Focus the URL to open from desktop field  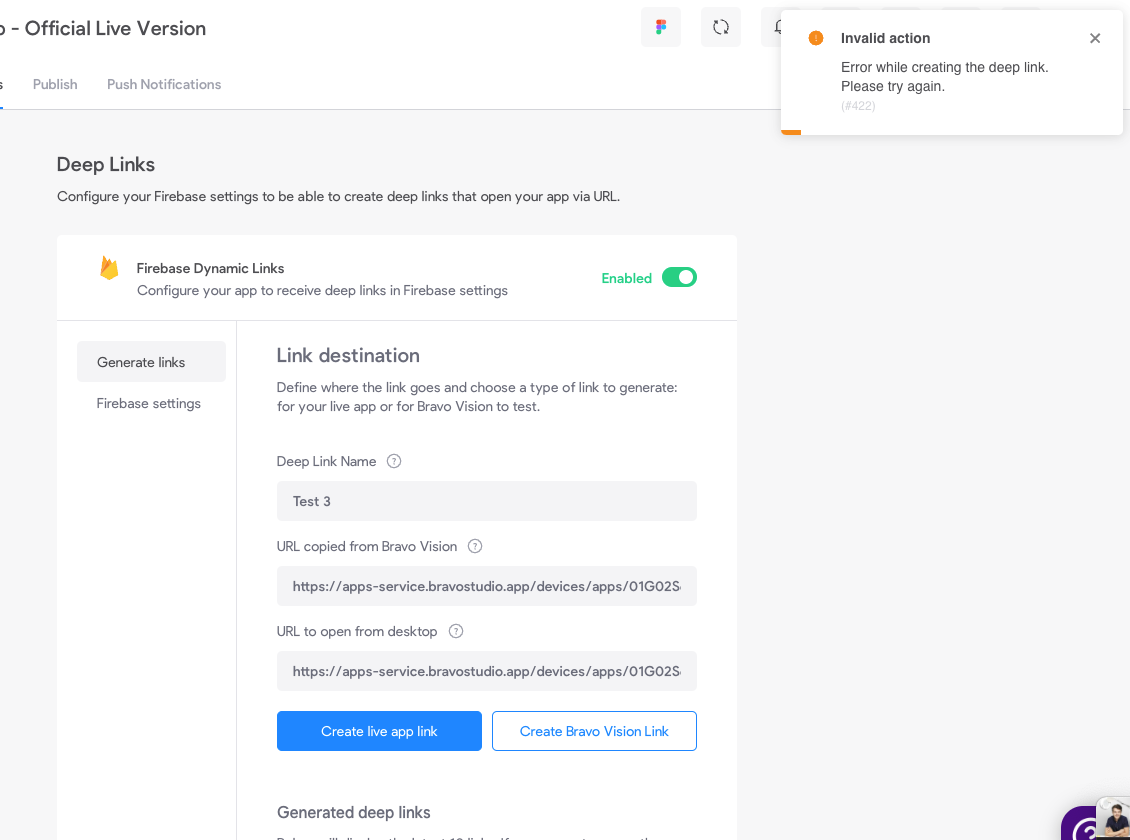[x=486, y=671]
